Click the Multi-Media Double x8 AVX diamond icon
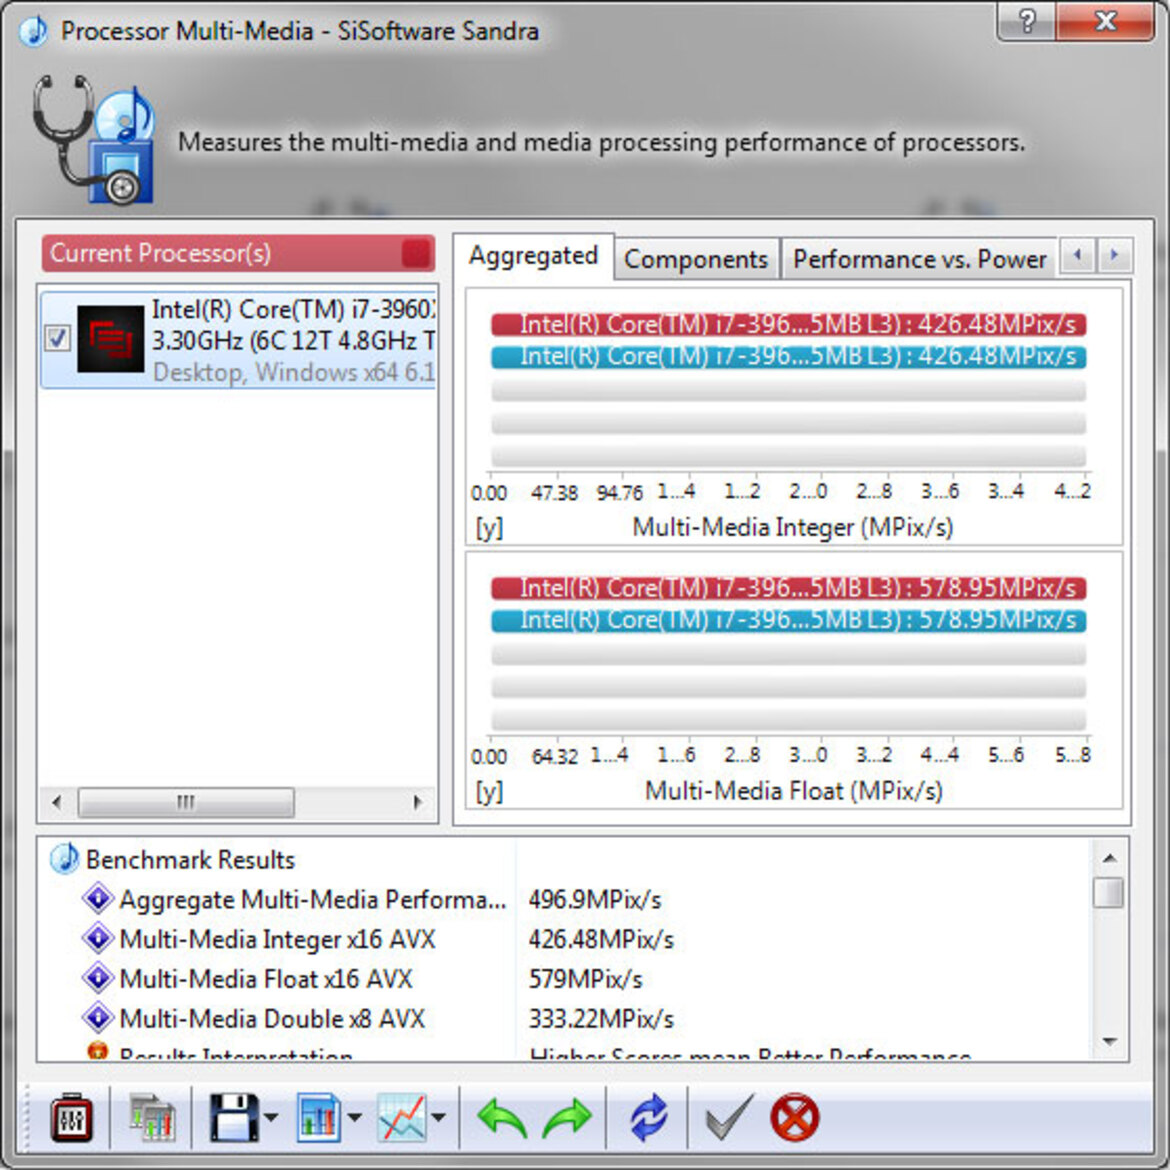The height and width of the screenshot is (1170, 1170). point(98,1017)
